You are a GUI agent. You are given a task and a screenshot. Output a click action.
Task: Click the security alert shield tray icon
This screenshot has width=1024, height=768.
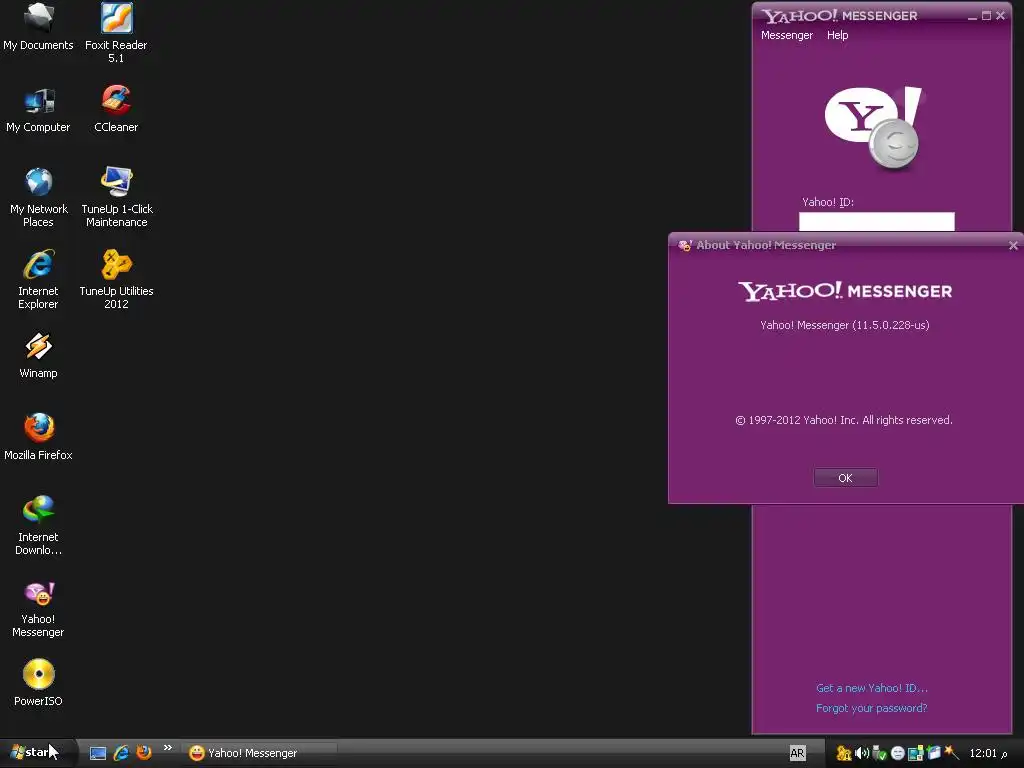pos(843,754)
